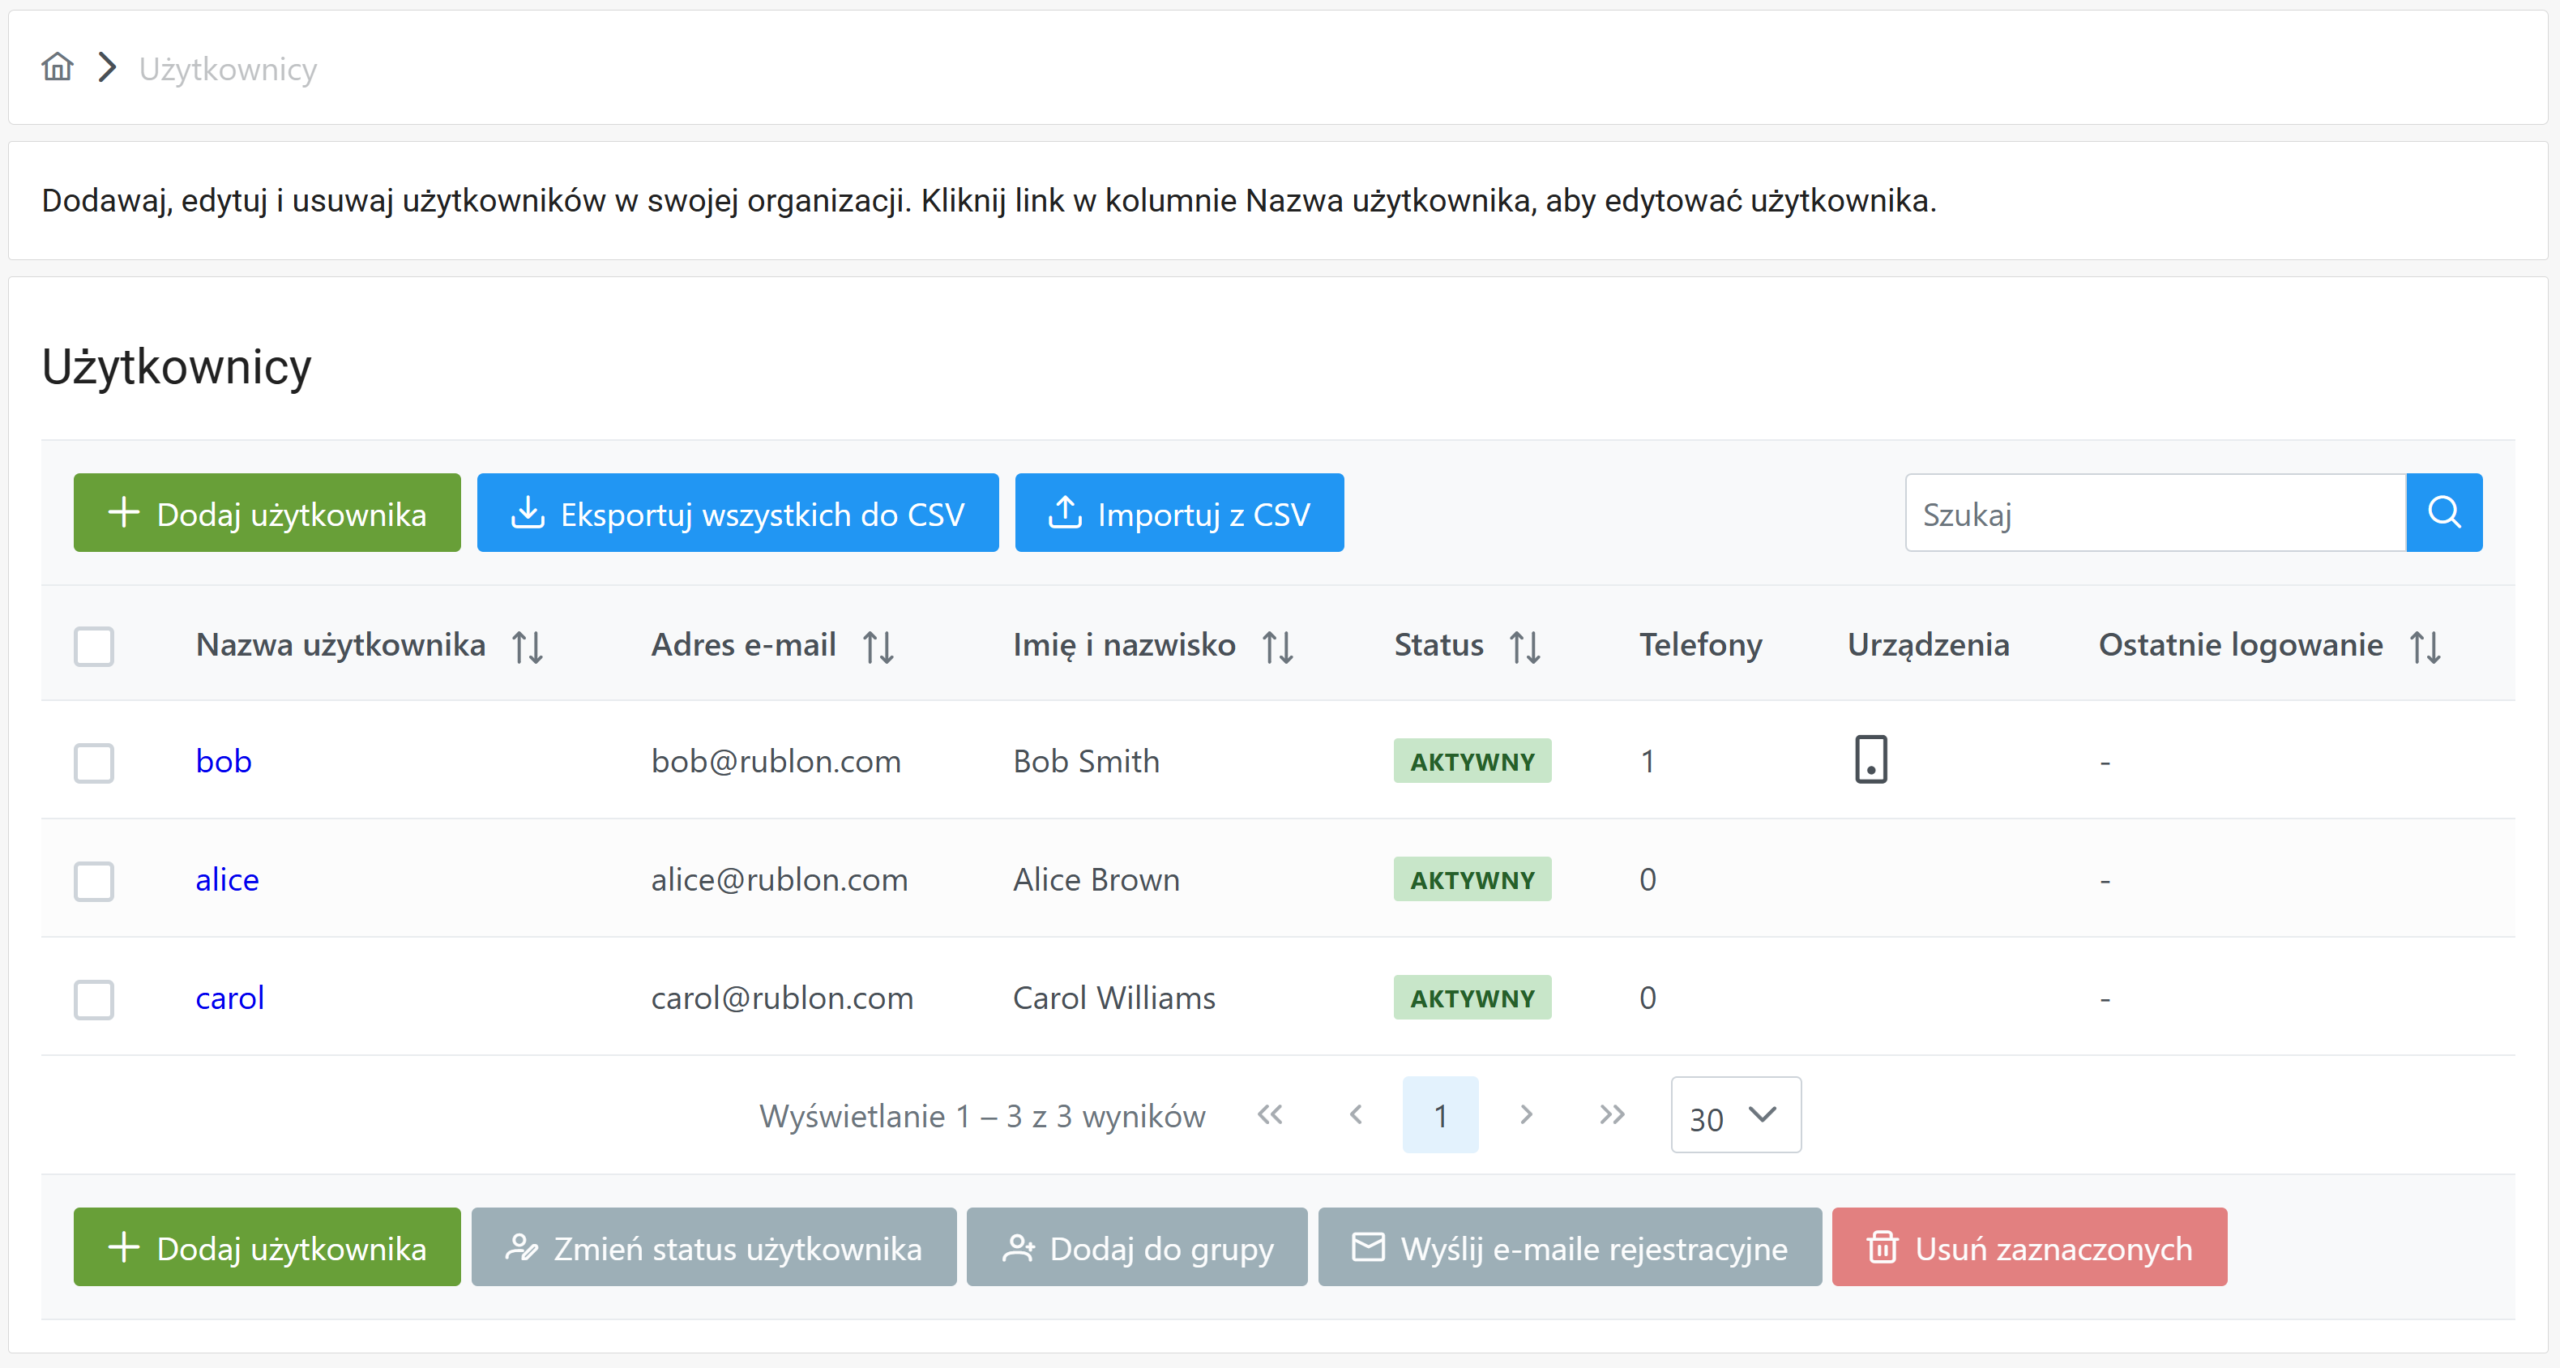Go to last page double-arrow
Screen dimensions: 2560x1368
pyautogui.click(x=1611, y=1114)
